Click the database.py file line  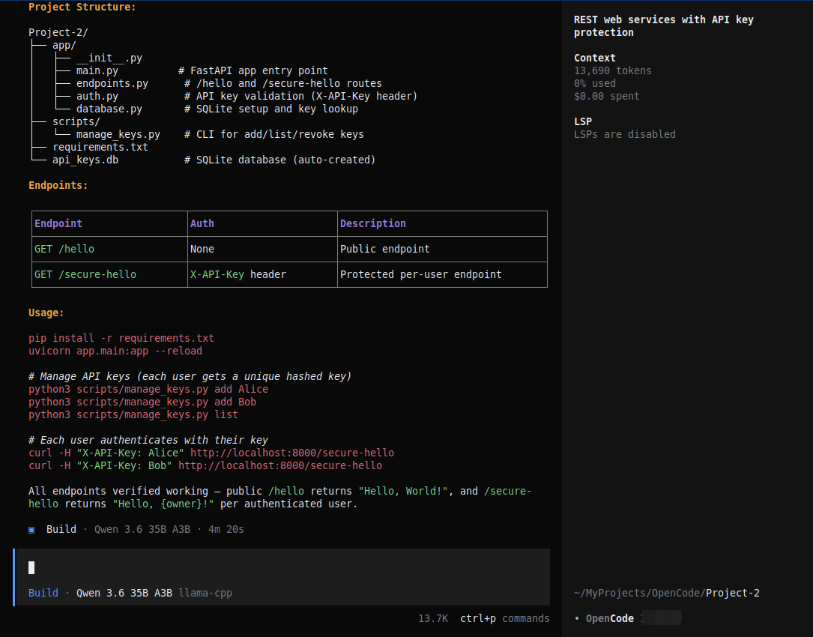pyautogui.click(x=109, y=109)
